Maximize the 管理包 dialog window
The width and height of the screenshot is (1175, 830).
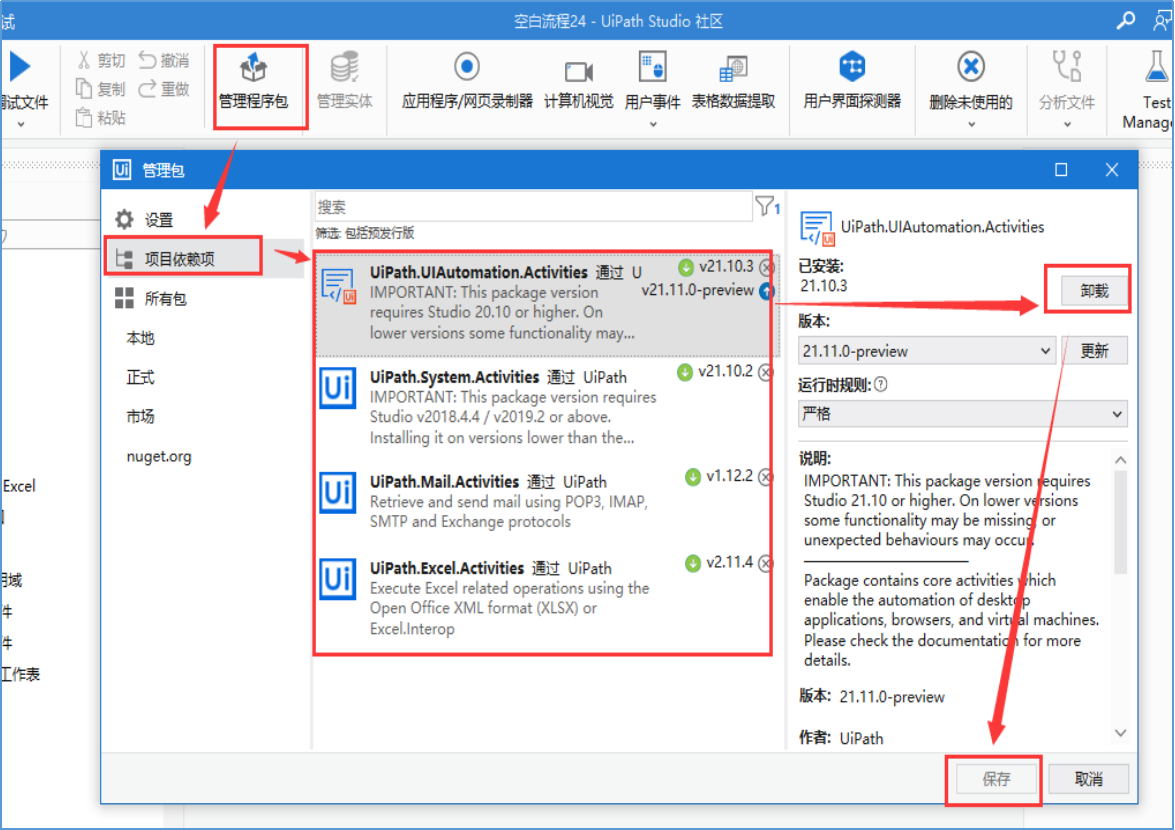pos(1061,170)
